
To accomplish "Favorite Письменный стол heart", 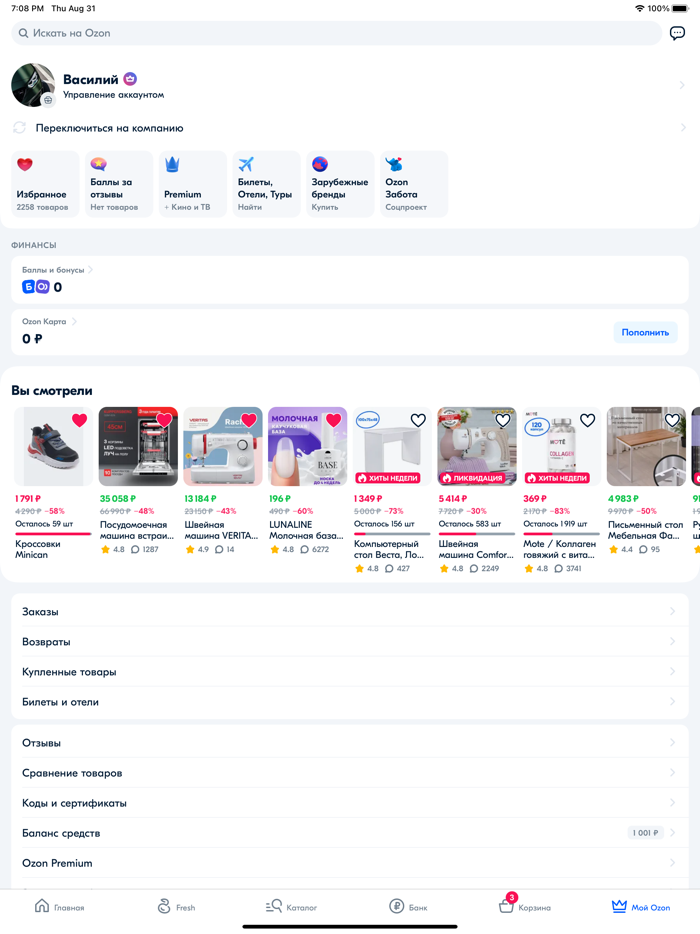I will pyautogui.click(x=672, y=420).
